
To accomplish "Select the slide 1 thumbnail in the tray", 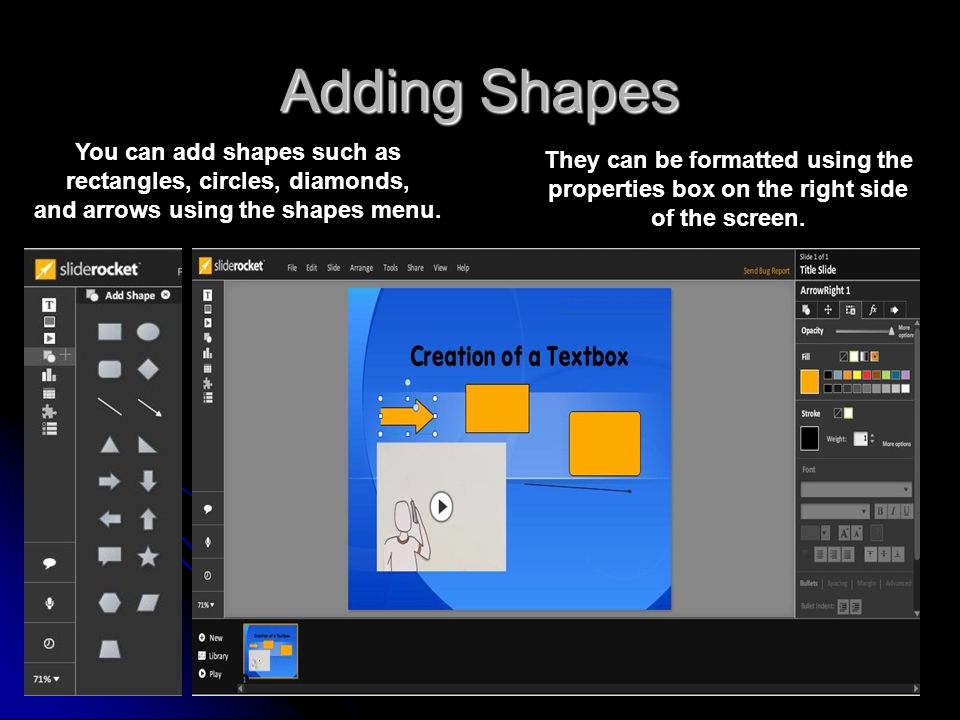I will (271, 651).
